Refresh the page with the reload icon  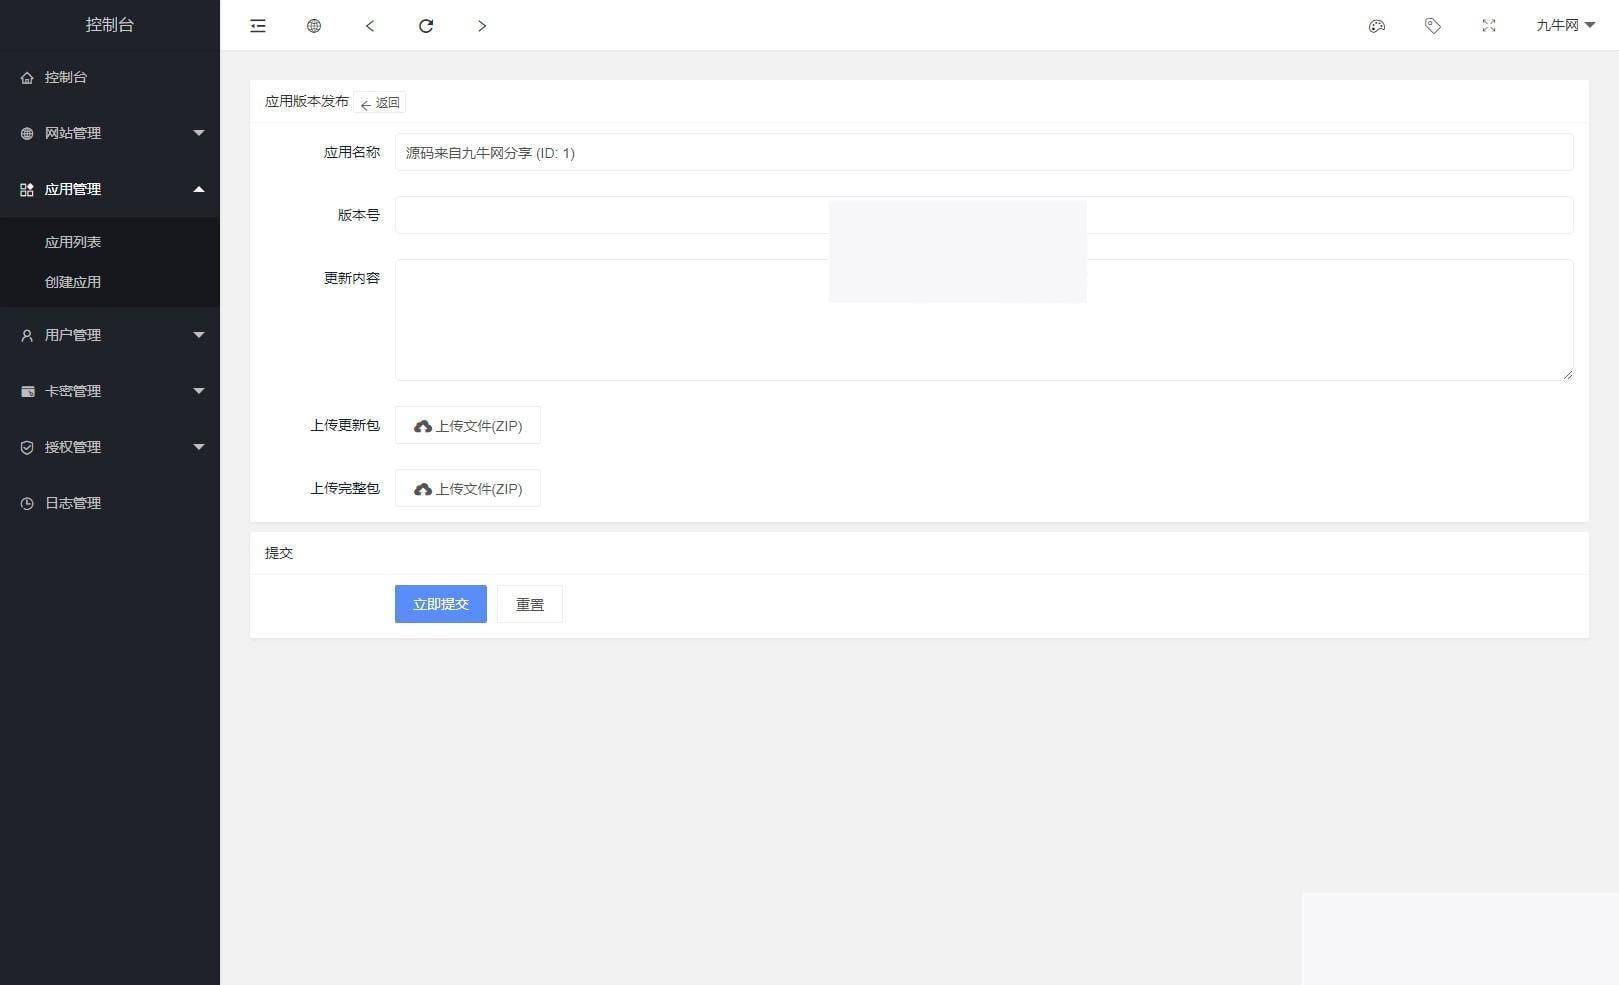pyautogui.click(x=426, y=26)
